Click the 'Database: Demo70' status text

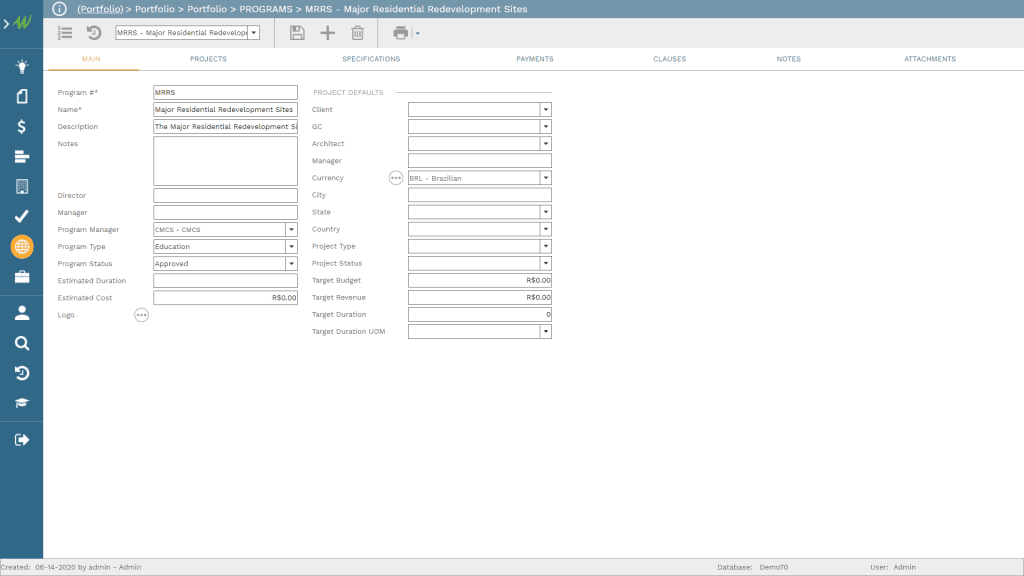pos(752,567)
